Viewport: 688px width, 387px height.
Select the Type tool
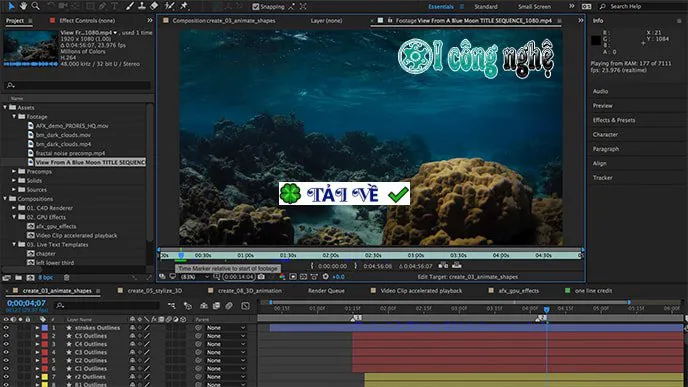(115, 6)
